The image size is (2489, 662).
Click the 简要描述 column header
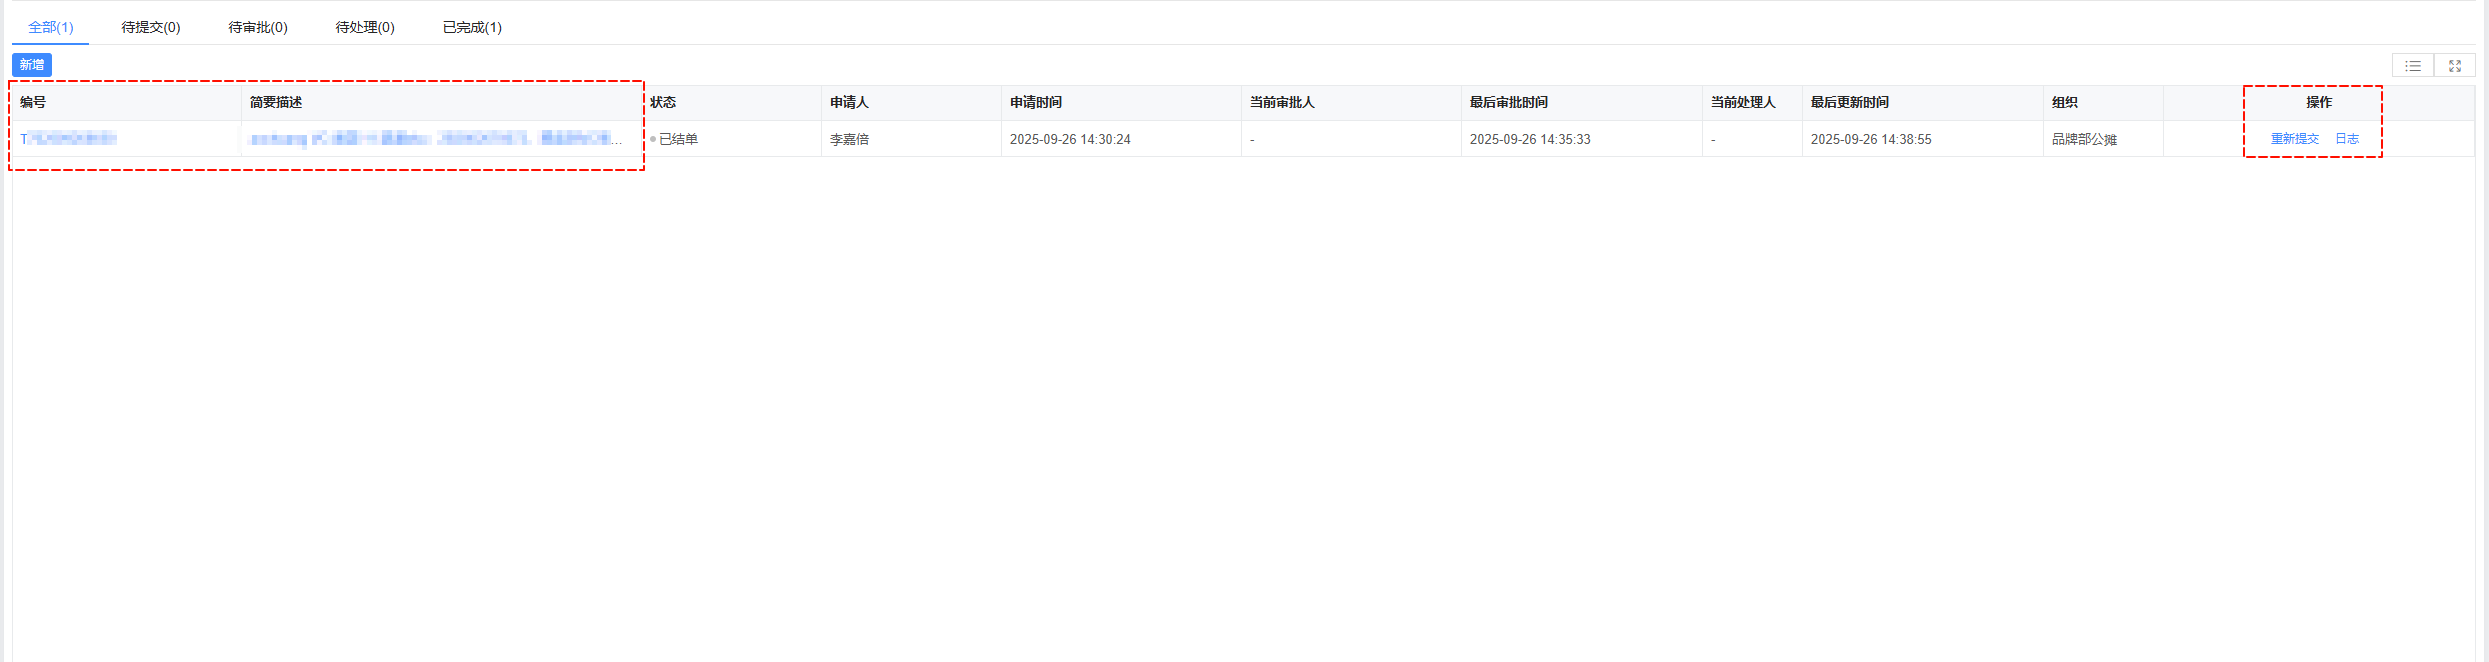276,102
